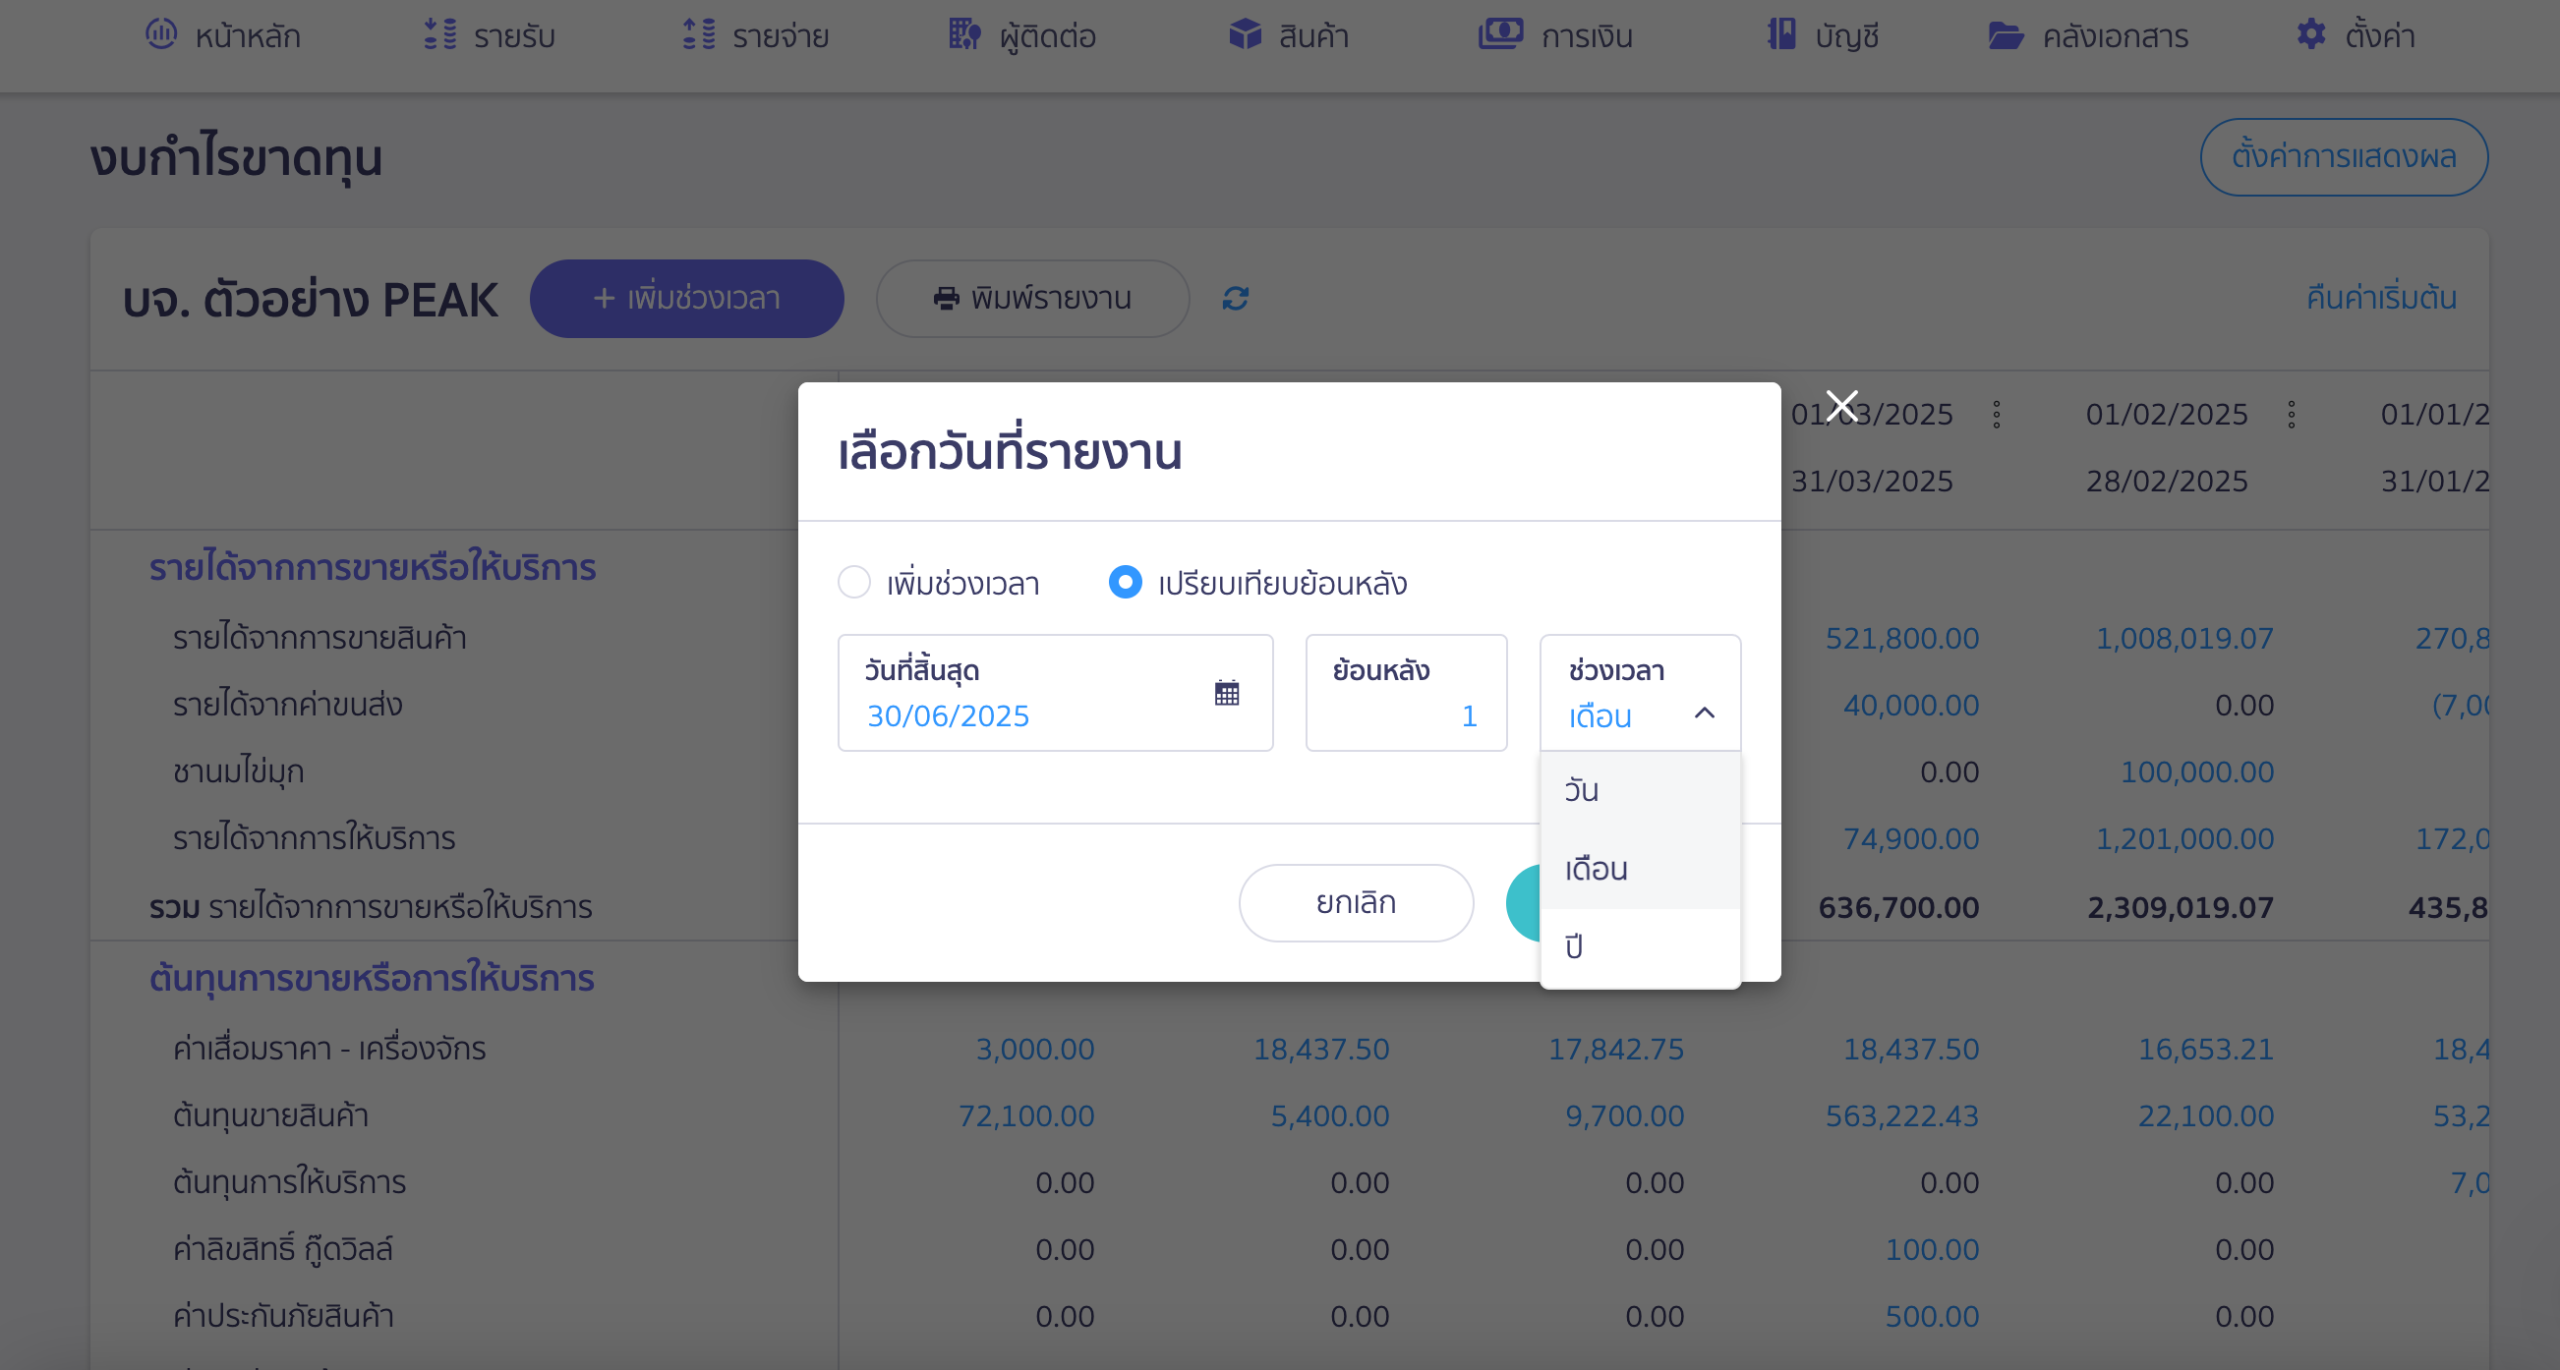Open the การเงิน finance menu
Image resolution: width=2560 pixels, height=1370 pixels.
[x=1555, y=36]
